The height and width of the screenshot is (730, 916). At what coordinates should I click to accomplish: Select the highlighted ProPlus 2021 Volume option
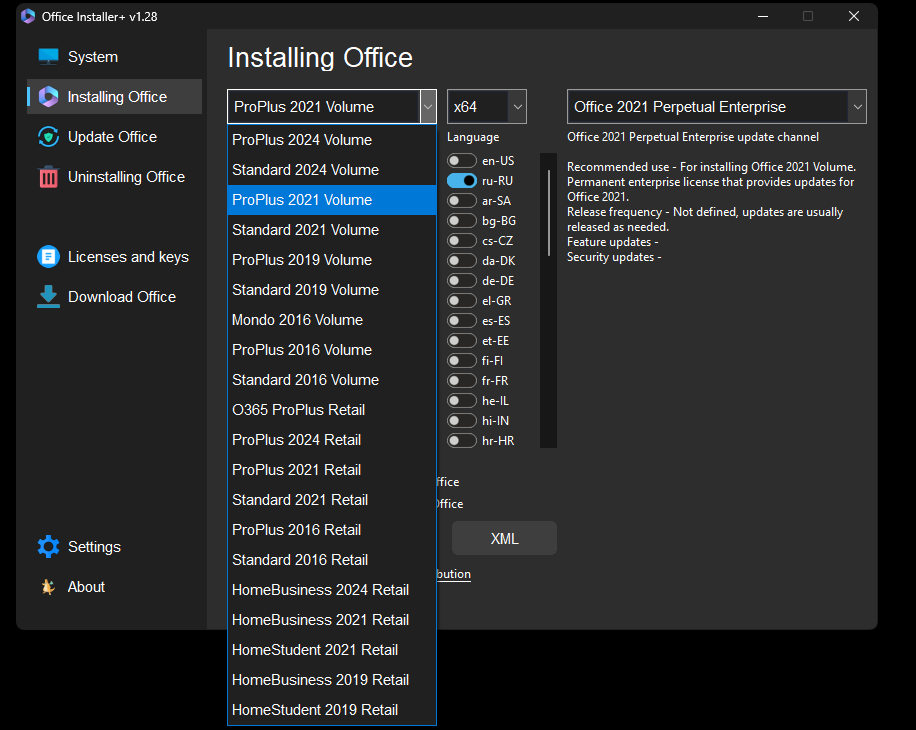[332, 200]
